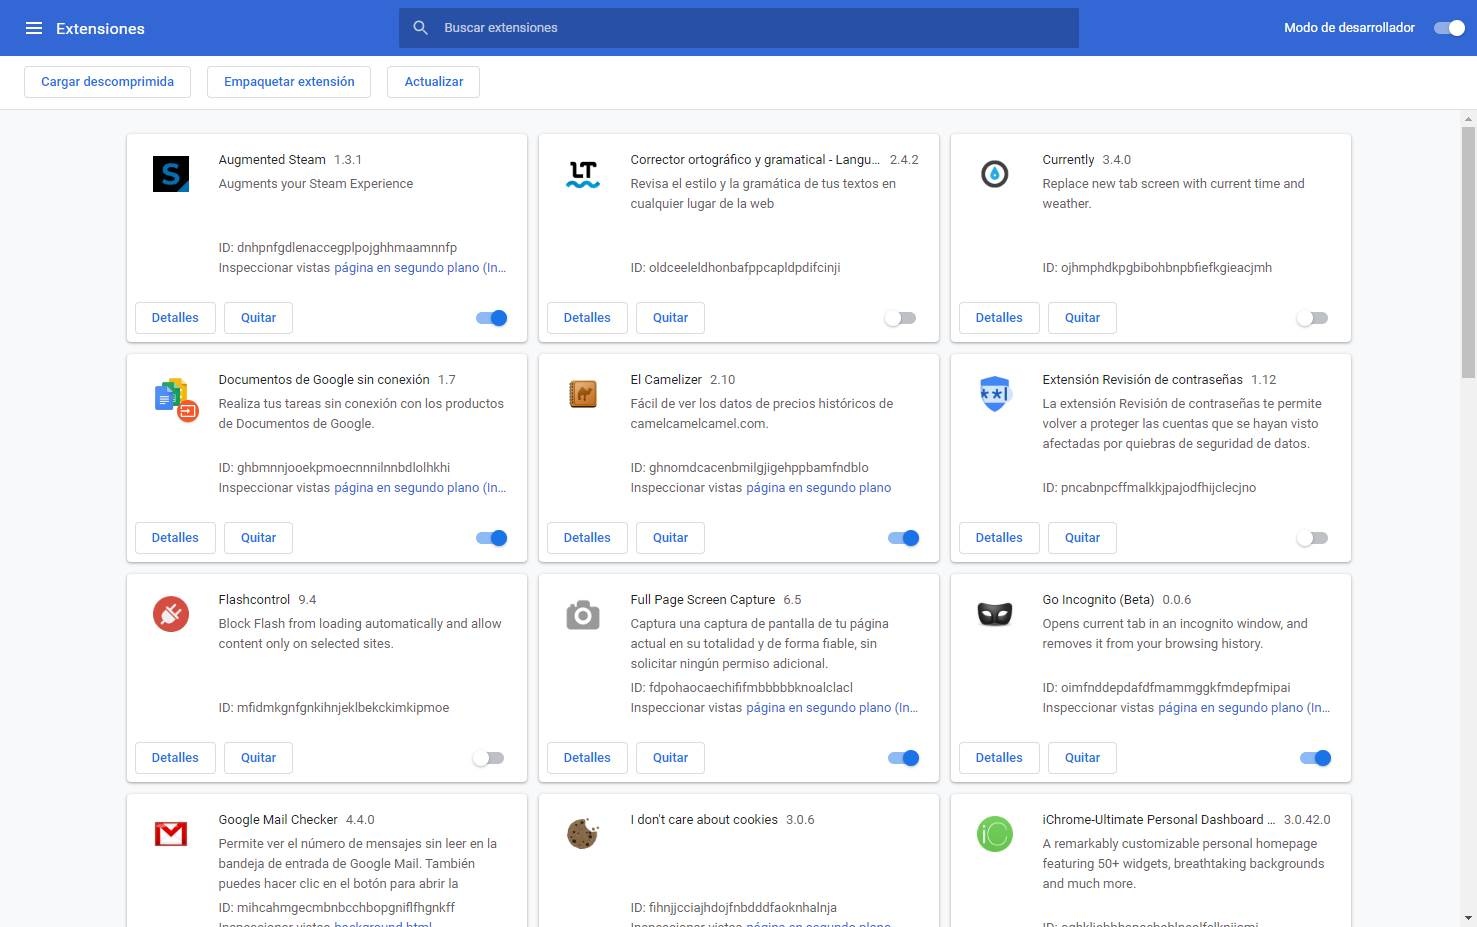Click Quitar for Go Incognito (Beta)
This screenshot has width=1477, height=927.
tap(1082, 758)
